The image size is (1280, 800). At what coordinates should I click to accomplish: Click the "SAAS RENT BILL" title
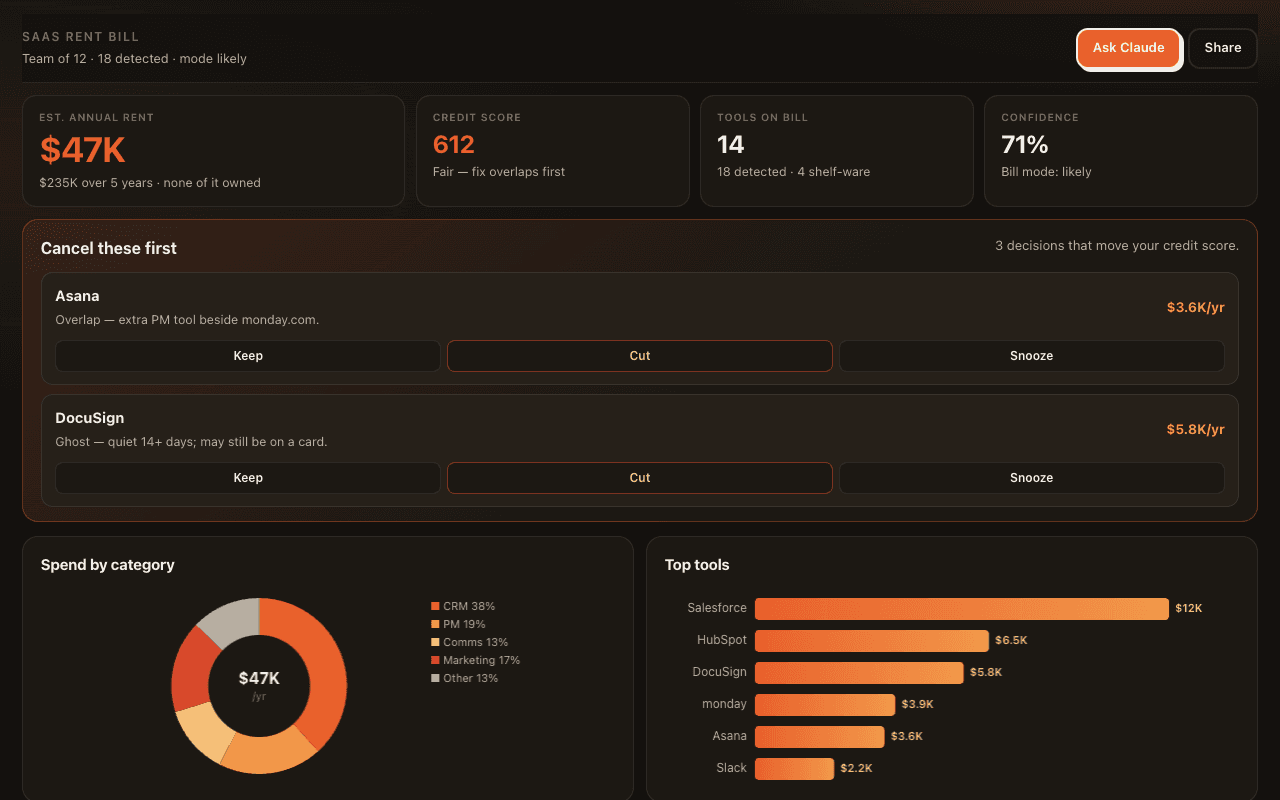pyautogui.click(x=81, y=37)
